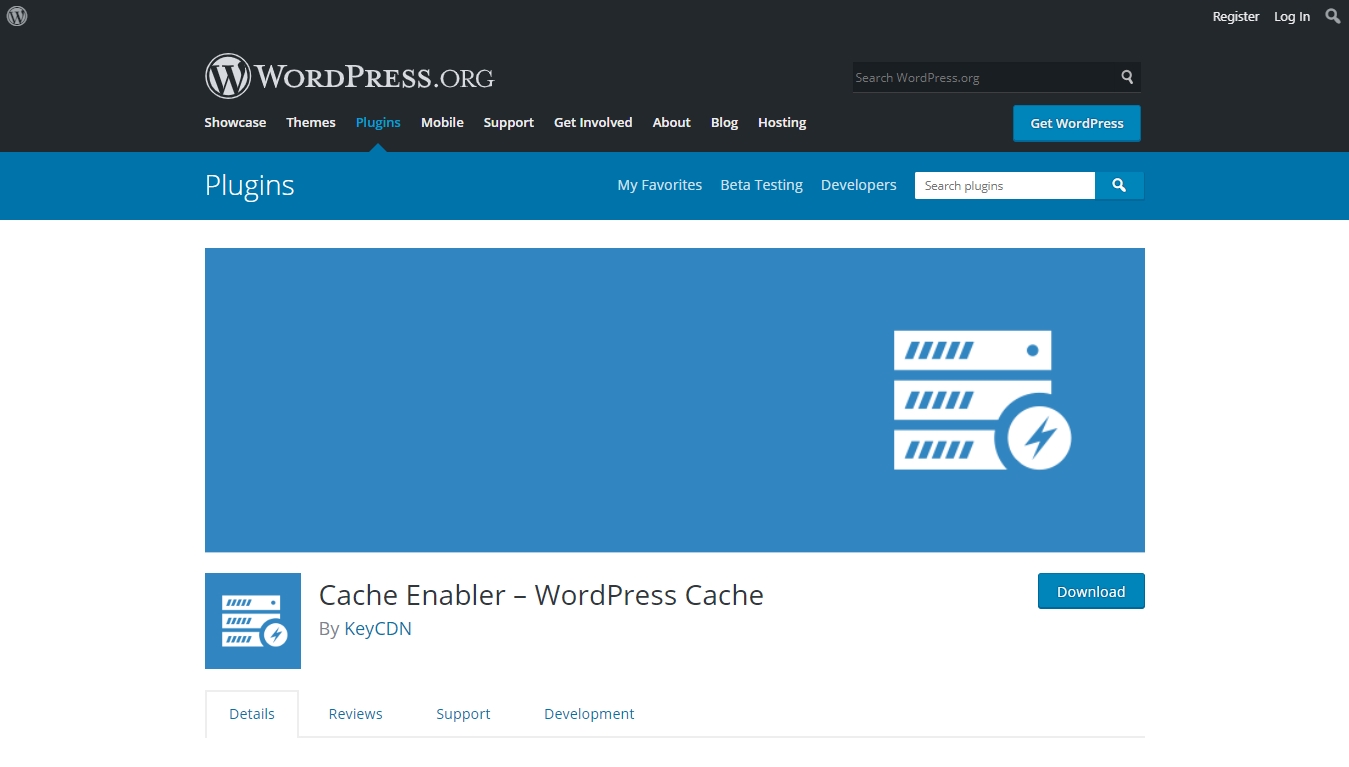Viewport: 1349px width, 767px height.
Task: Open the Themes menu item
Action: (x=311, y=122)
